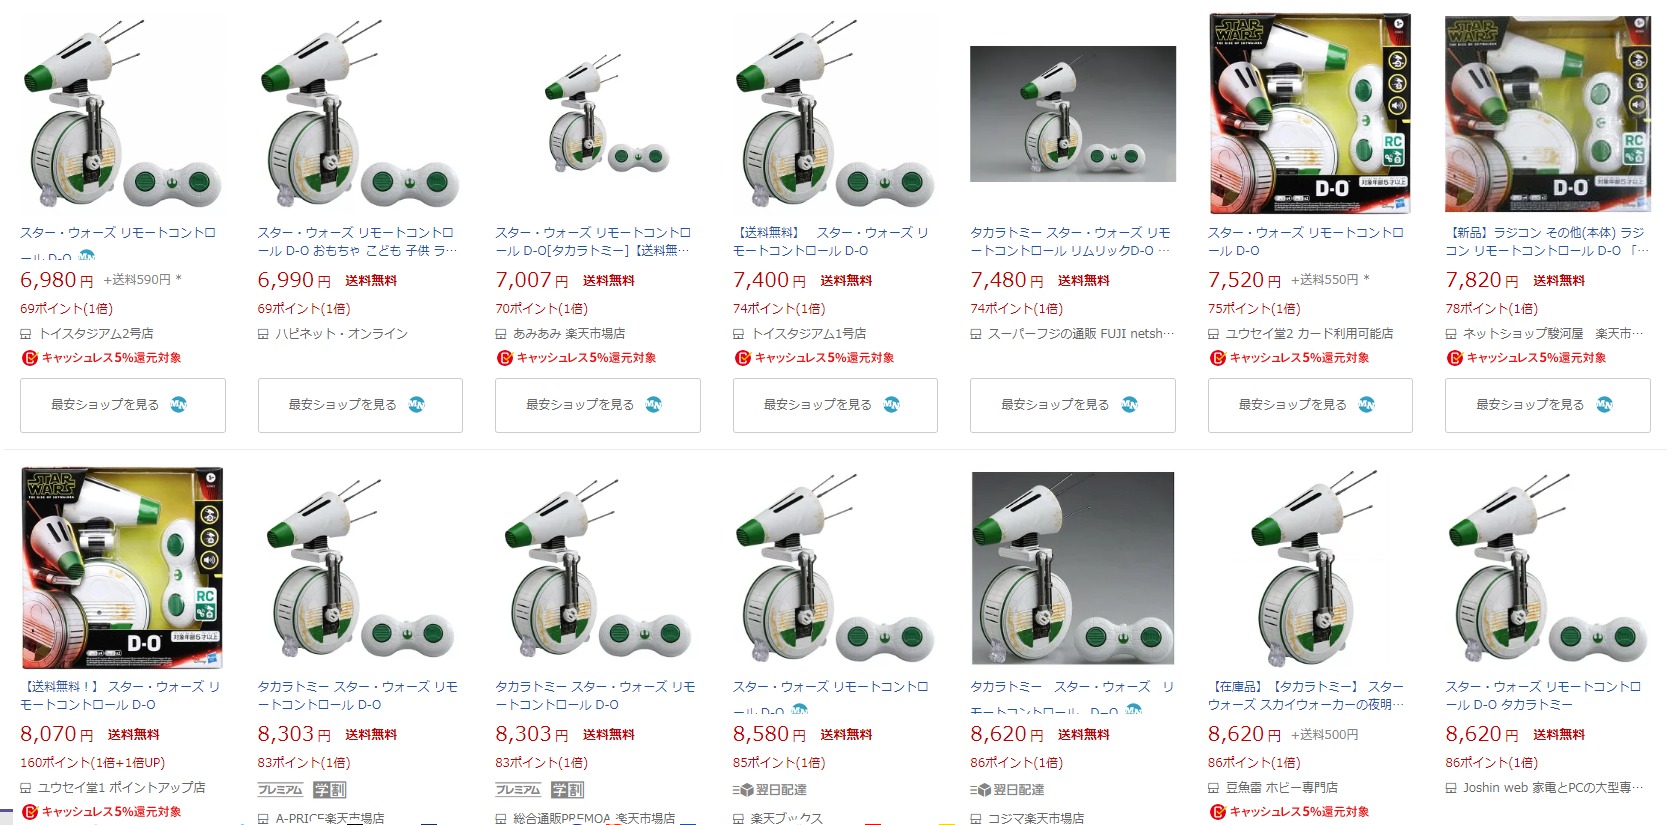Click the boxed D-O image priced 8,070円

[x=122, y=568]
